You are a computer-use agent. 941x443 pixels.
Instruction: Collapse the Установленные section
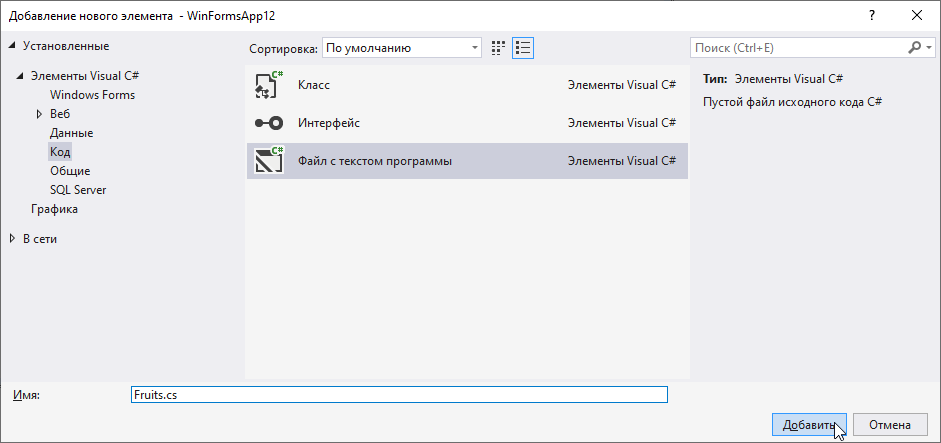[12, 46]
